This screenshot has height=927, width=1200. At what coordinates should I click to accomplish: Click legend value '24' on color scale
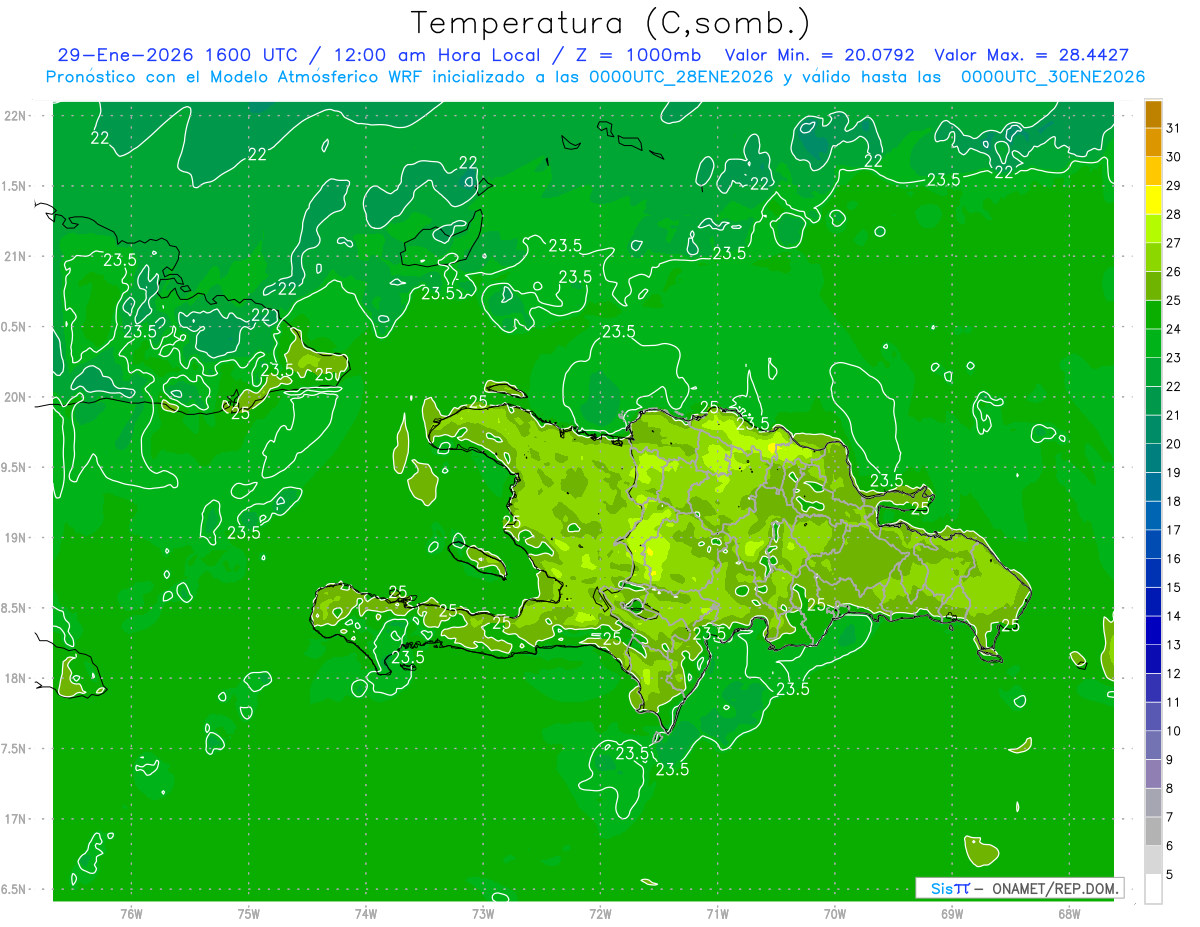1174,329
